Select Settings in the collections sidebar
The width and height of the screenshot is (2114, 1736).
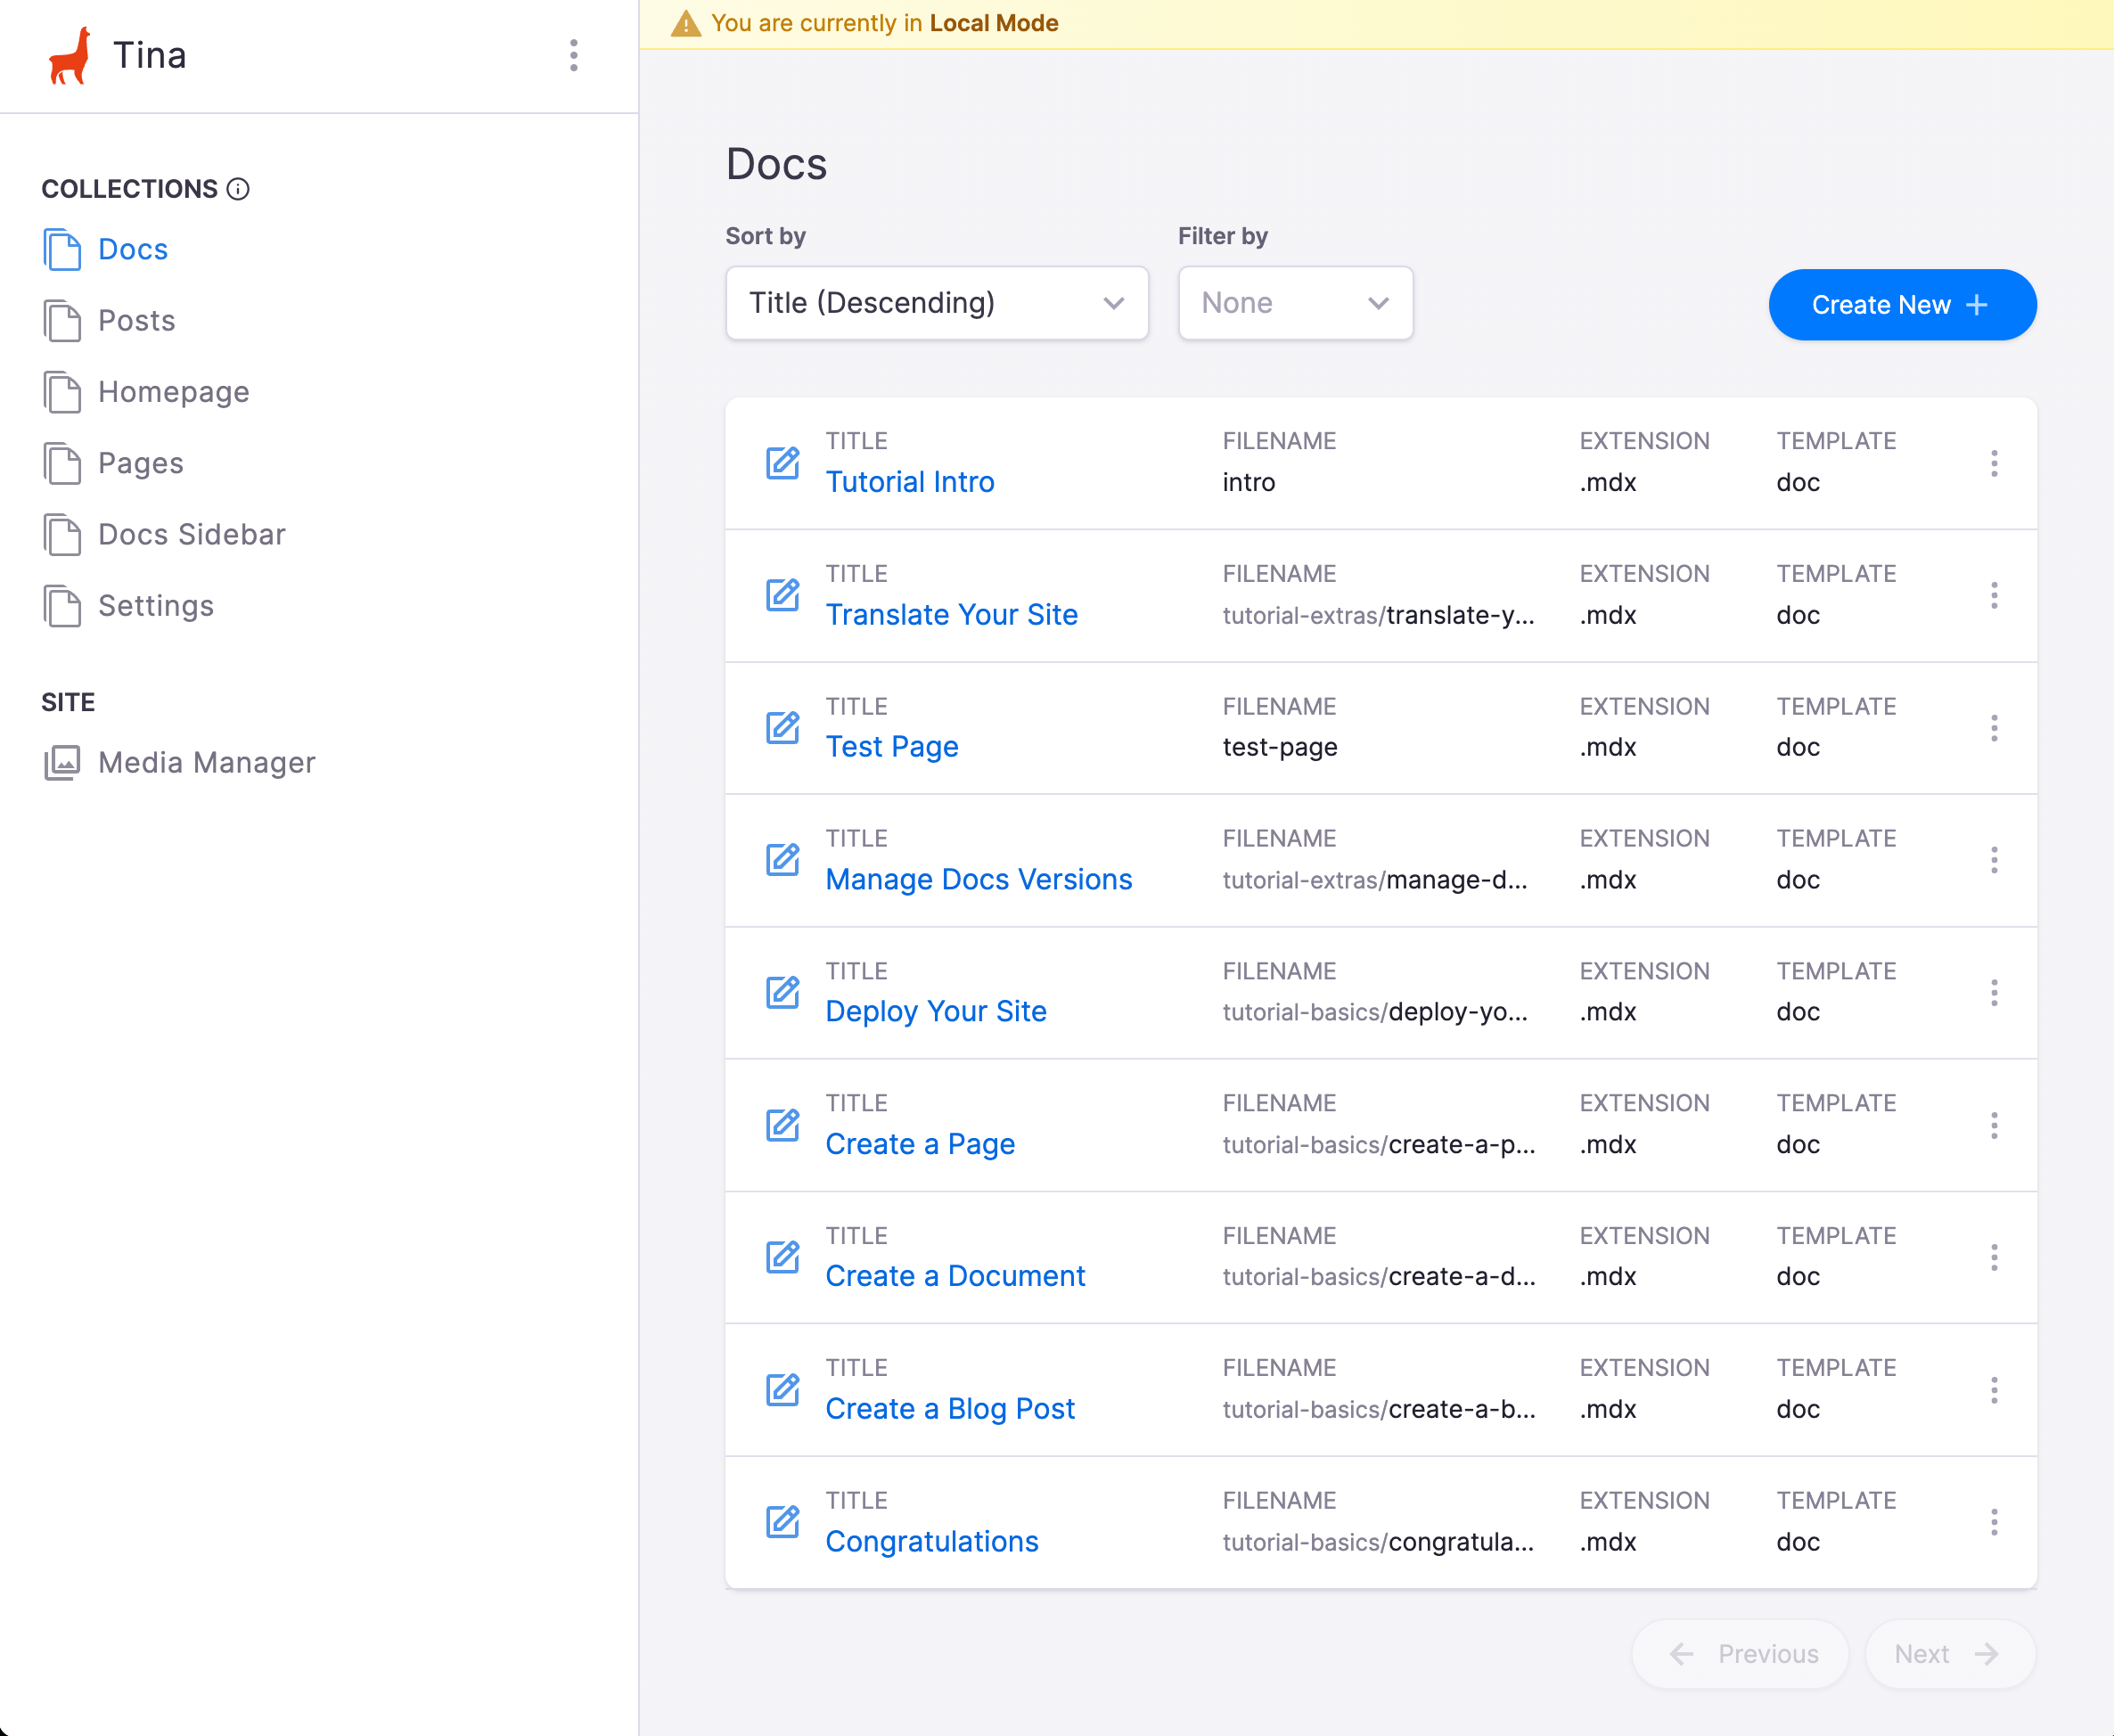tap(156, 606)
